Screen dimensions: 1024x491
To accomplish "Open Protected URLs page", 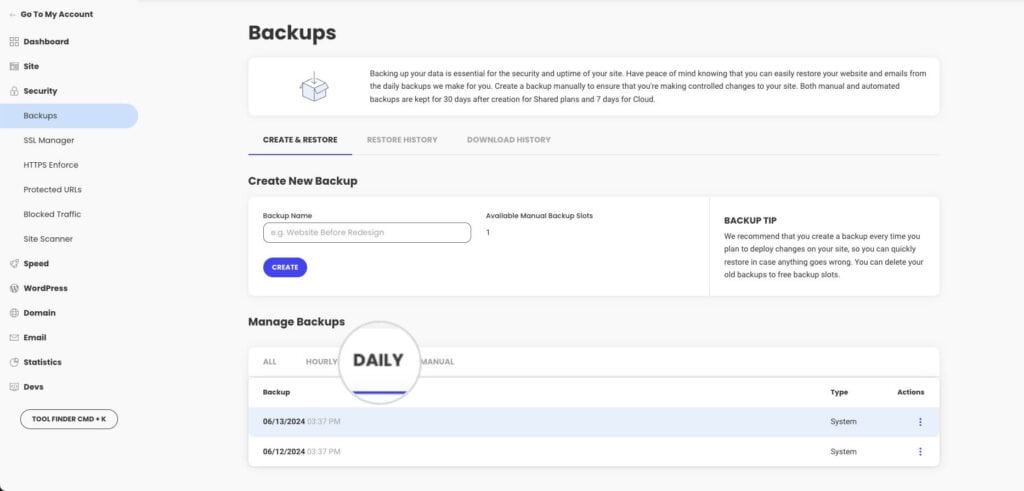I will tap(53, 190).
